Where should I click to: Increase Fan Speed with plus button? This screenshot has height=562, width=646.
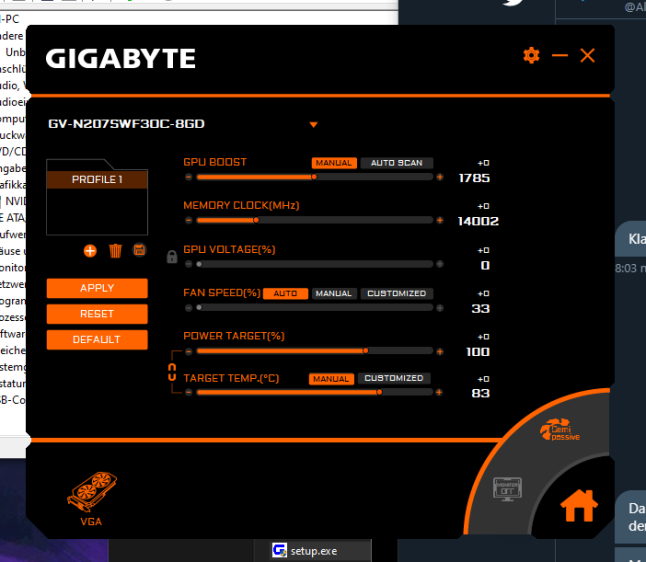point(440,308)
